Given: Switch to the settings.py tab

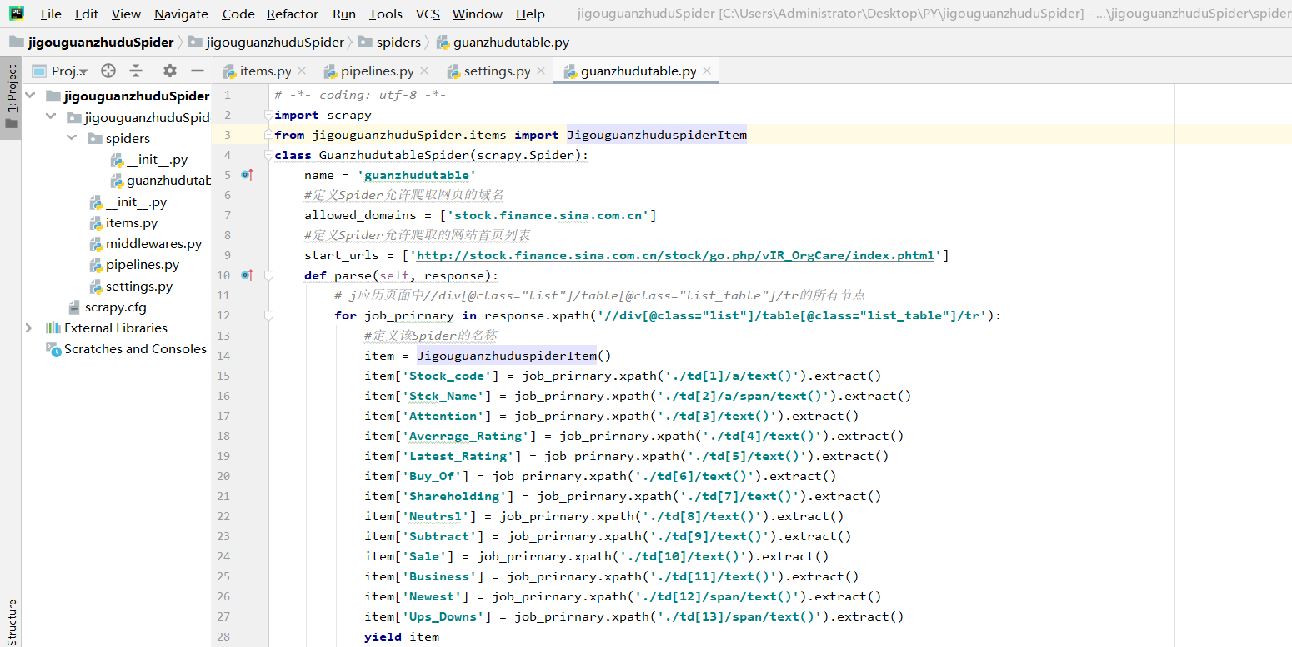Looking at the screenshot, I should click(x=496, y=71).
